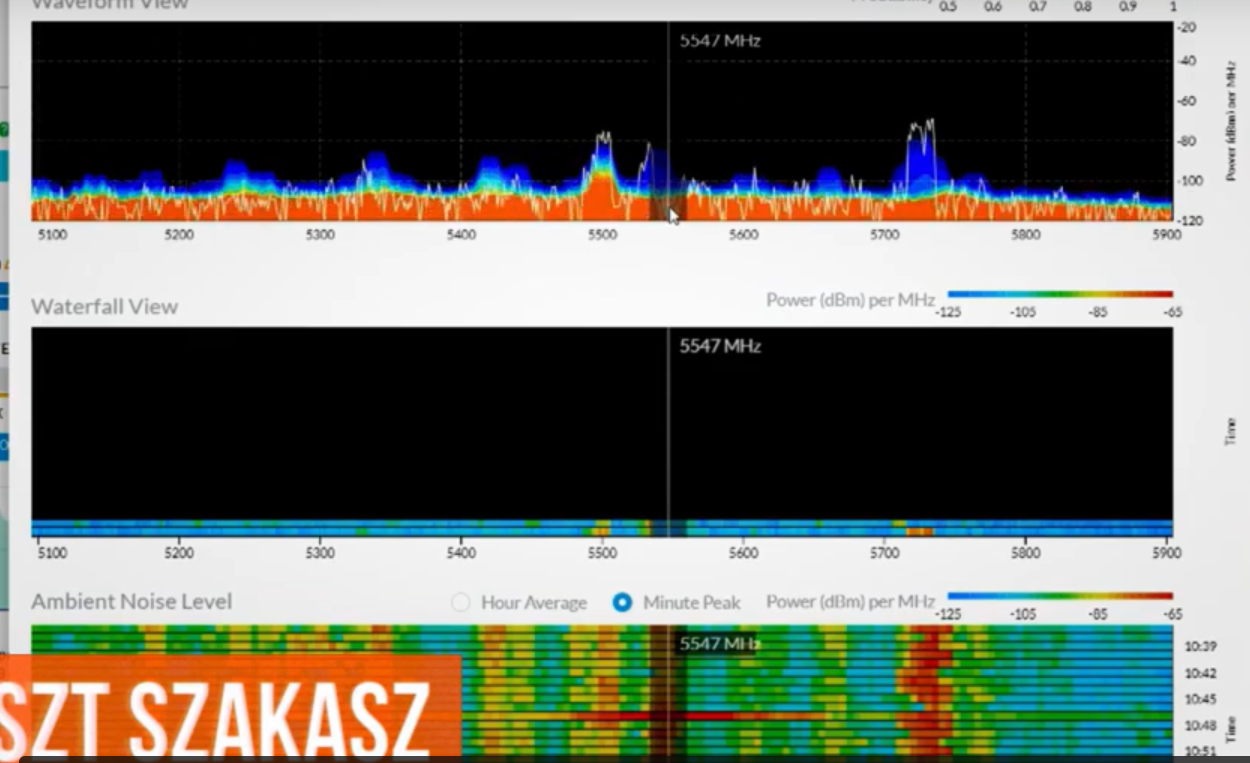Click 0.5 on the top probability scale
Screen dimensions: 1250x763
(x=947, y=6)
